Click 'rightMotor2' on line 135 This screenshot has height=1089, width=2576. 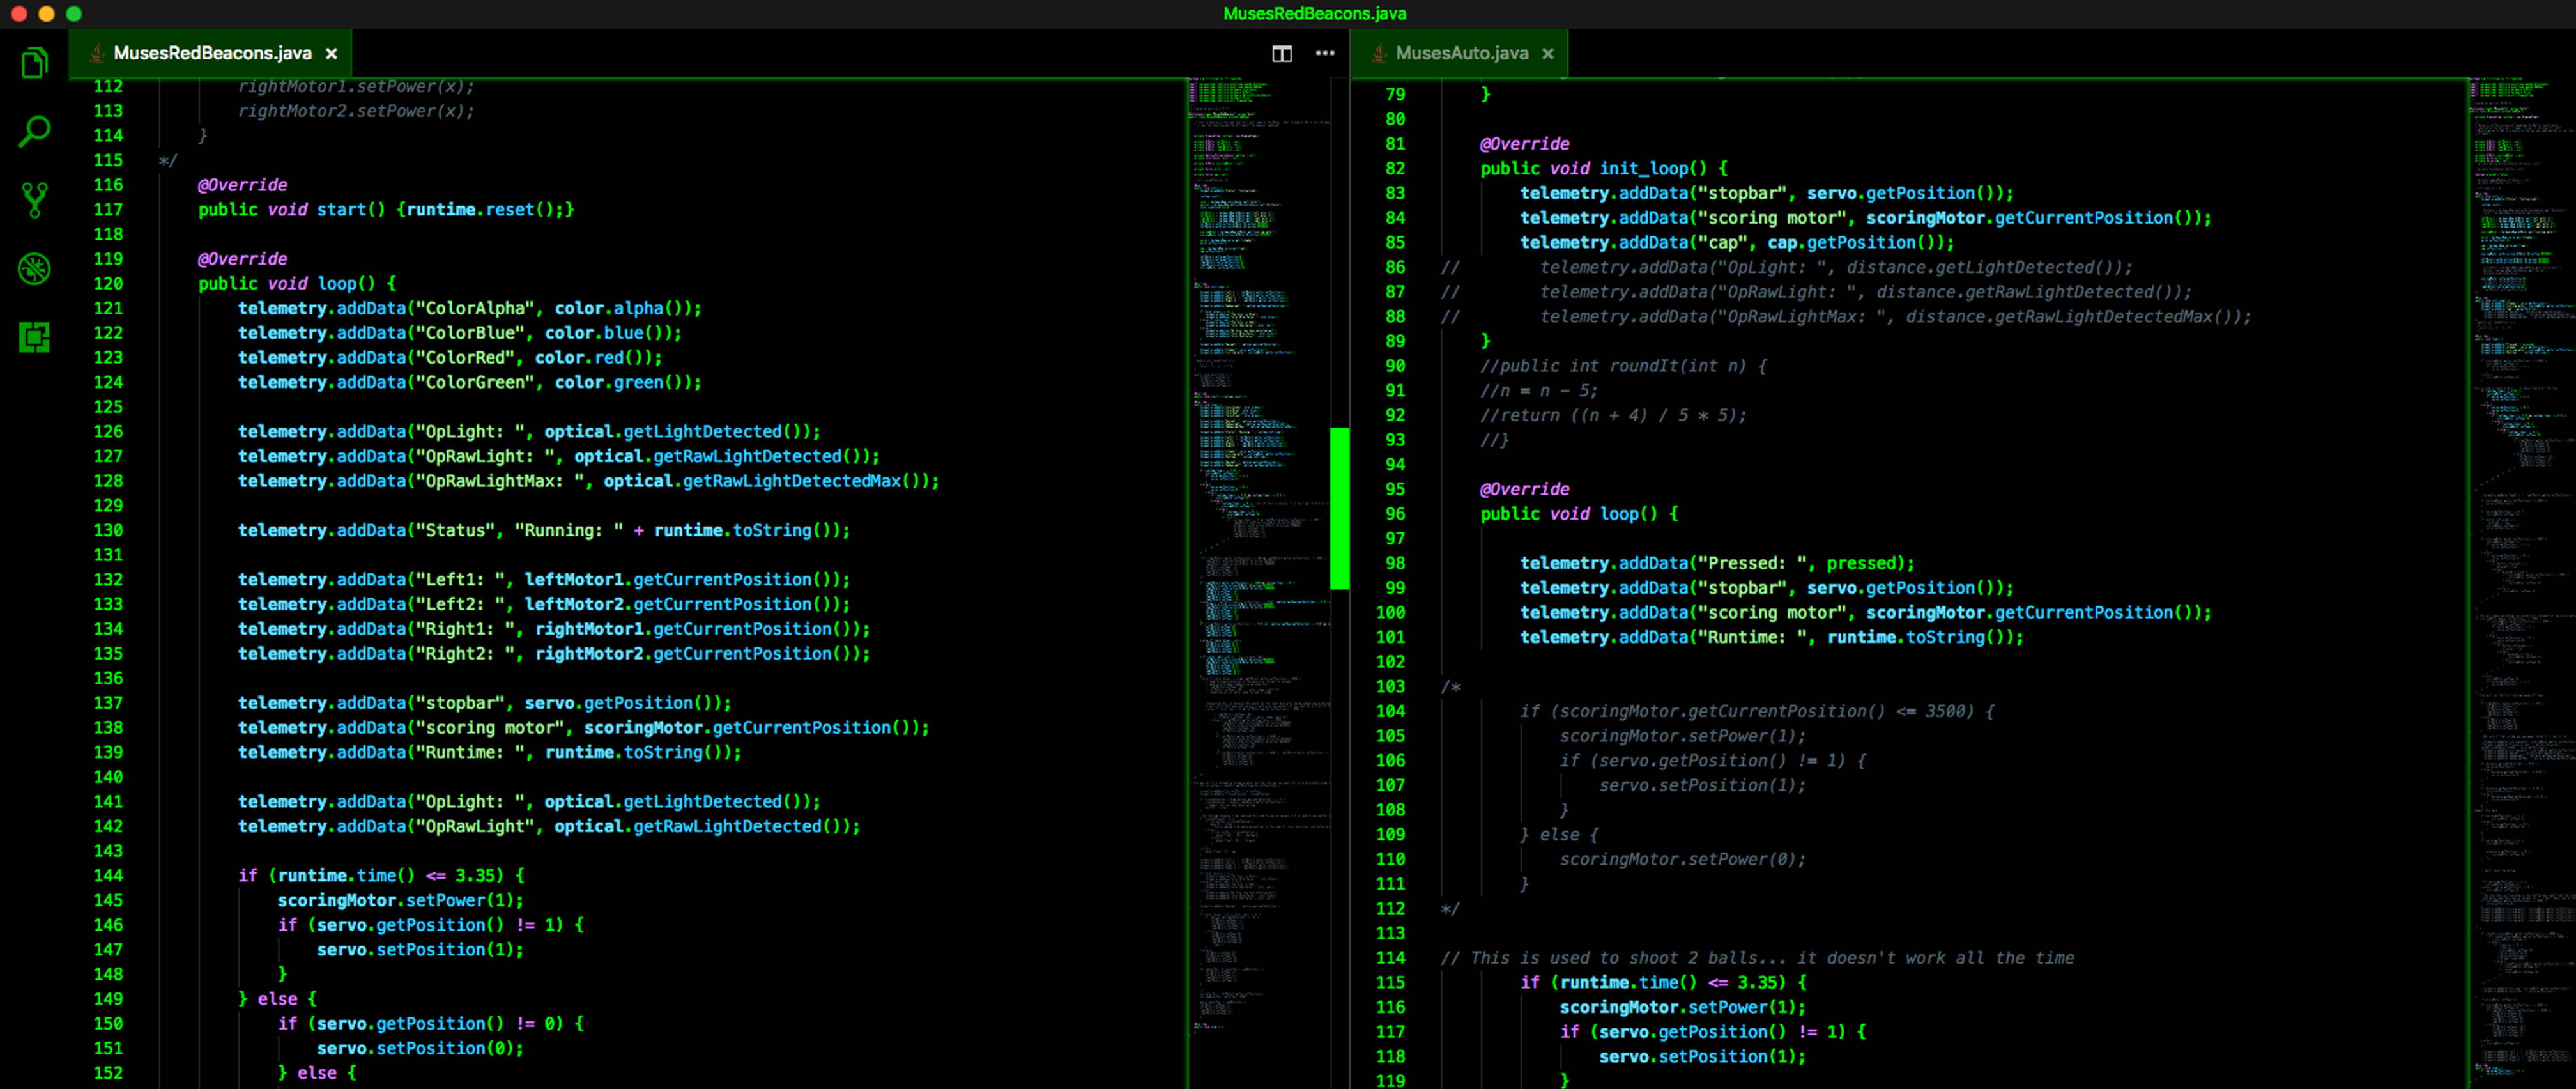coord(589,653)
